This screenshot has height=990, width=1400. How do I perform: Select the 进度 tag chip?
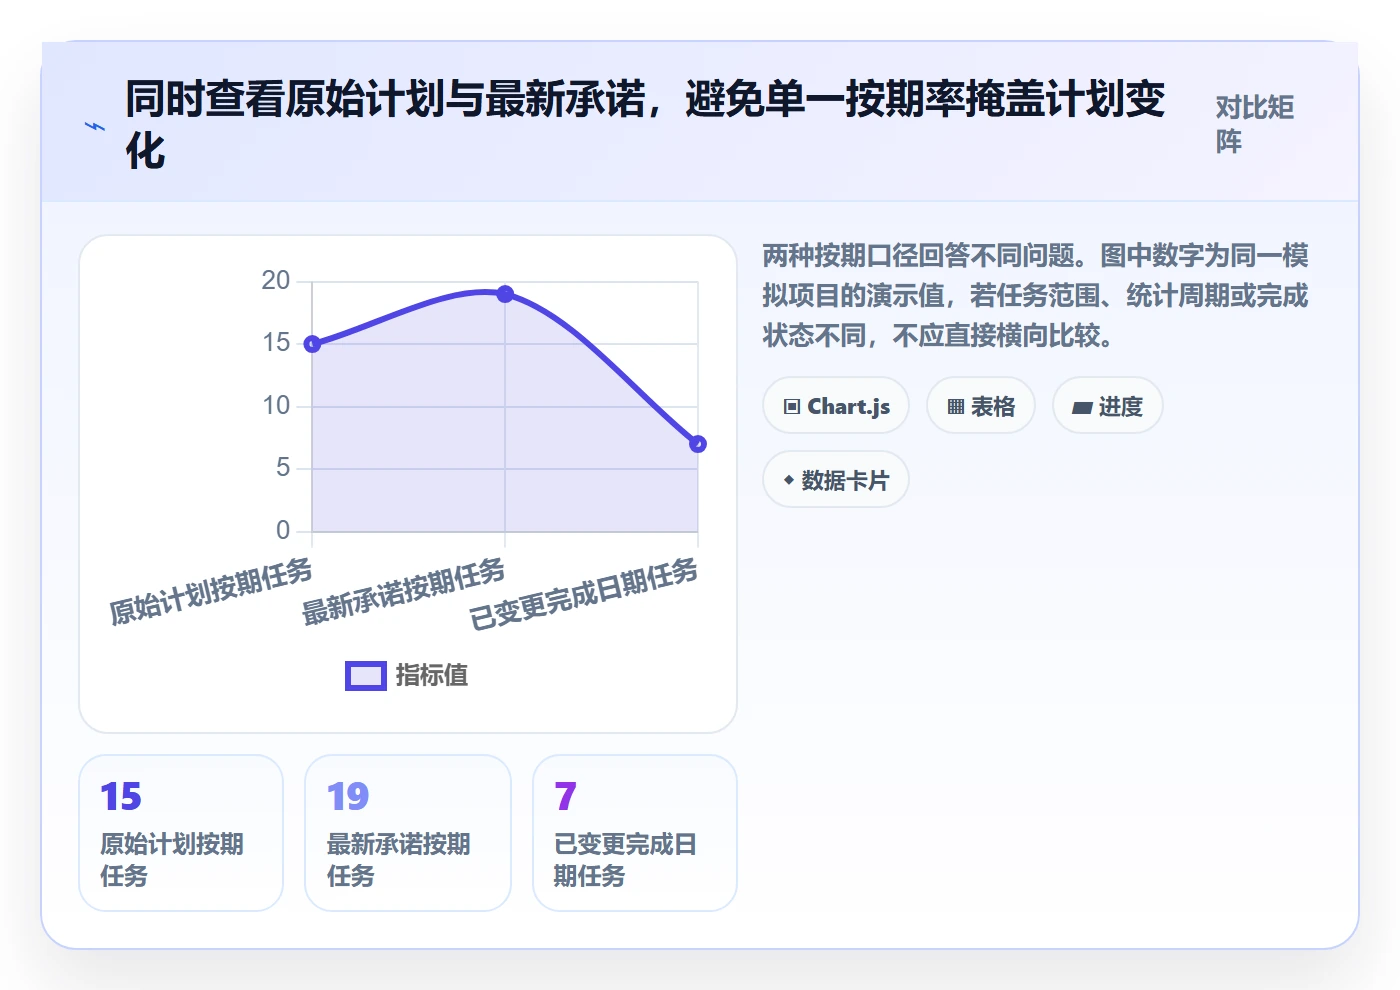coord(1108,406)
